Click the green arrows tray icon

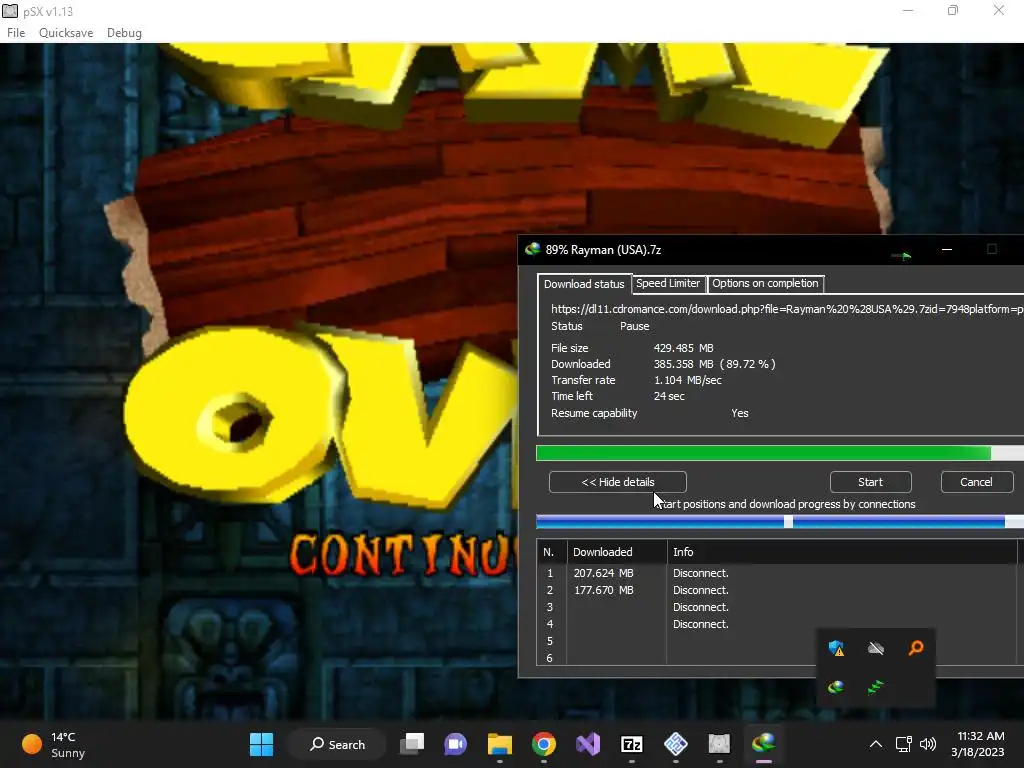pyautogui.click(x=876, y=687)
